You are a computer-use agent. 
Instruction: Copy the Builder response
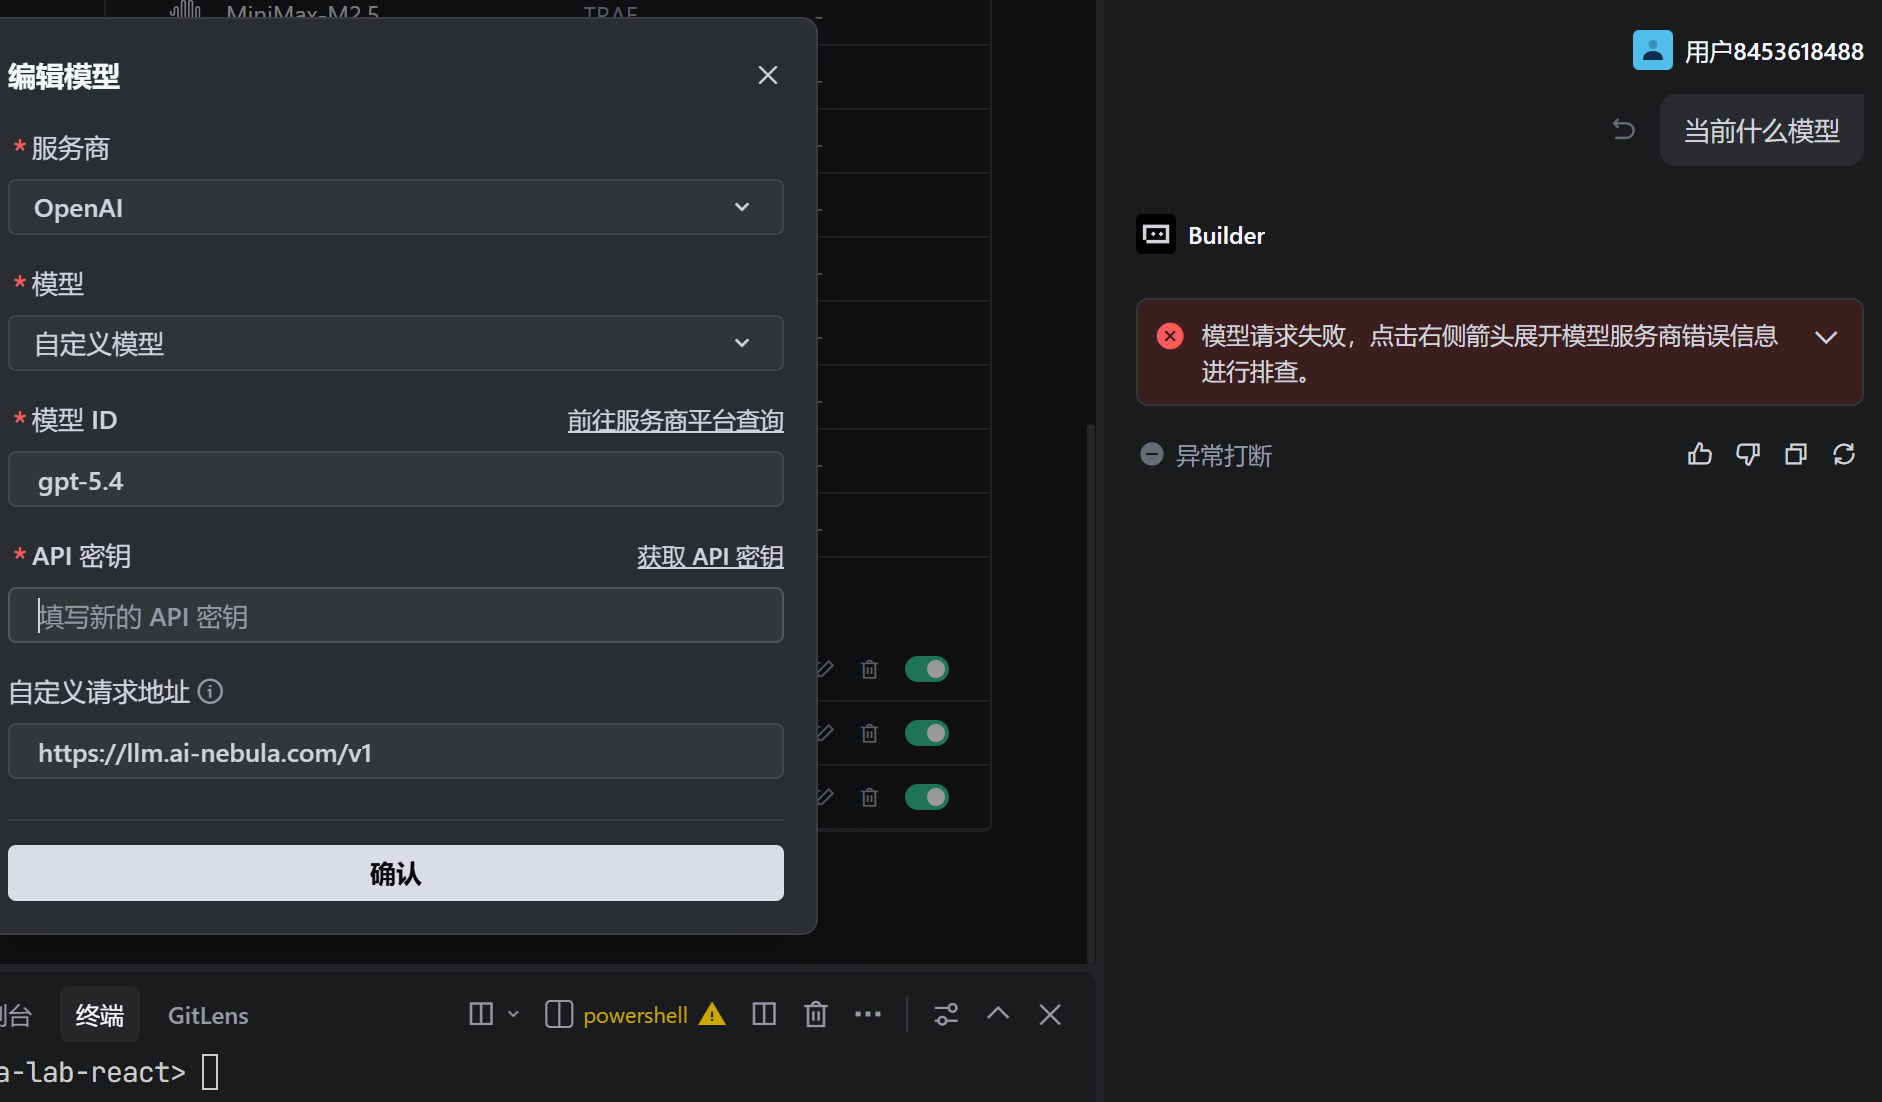tap(1796, 454)
